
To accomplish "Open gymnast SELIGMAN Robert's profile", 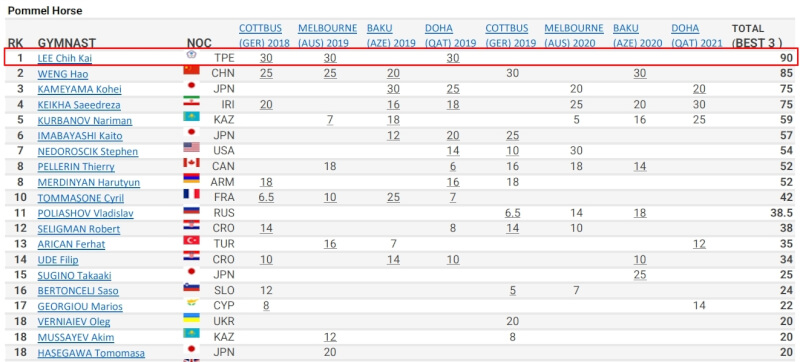I will pyautogui.click(x=79, y=229).
